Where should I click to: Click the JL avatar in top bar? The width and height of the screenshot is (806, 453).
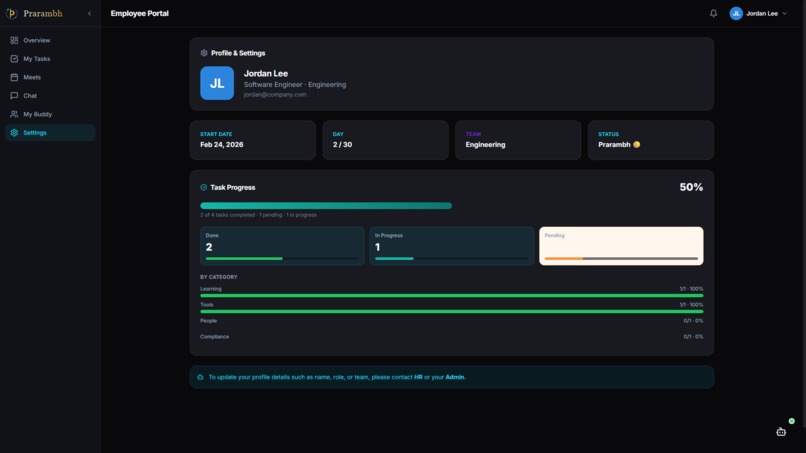click(736, 13)
